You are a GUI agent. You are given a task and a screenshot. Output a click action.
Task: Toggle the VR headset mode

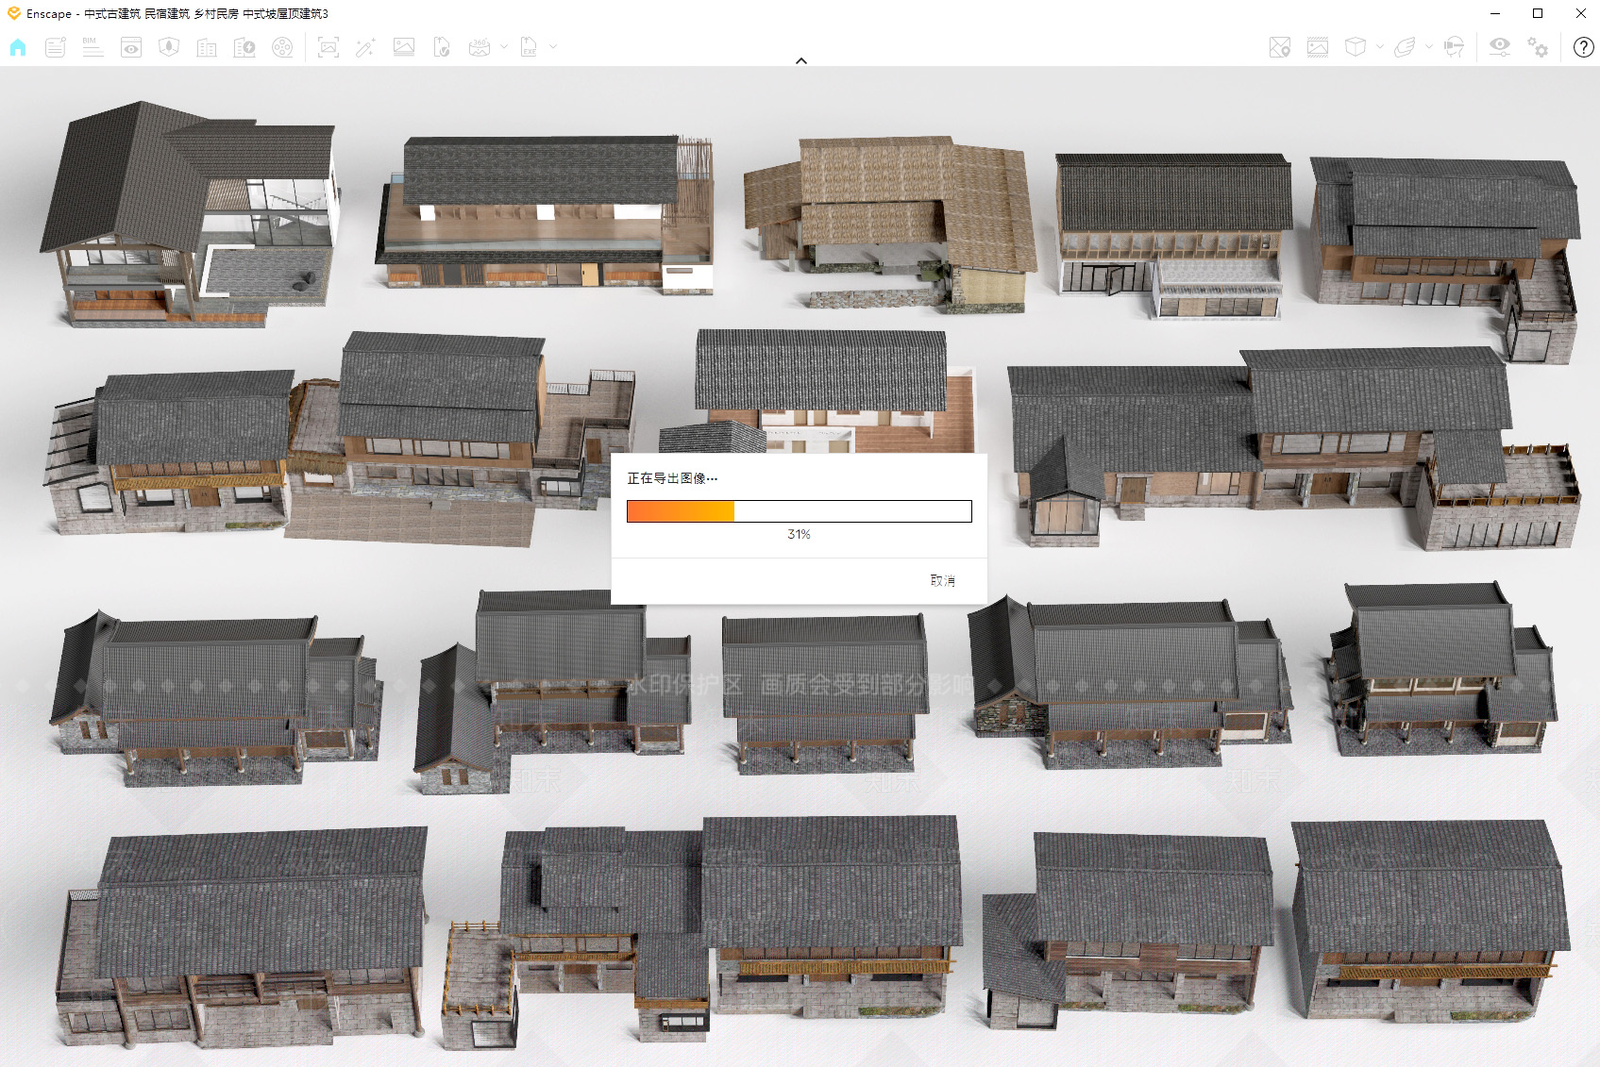click(x=1454, y=47)
